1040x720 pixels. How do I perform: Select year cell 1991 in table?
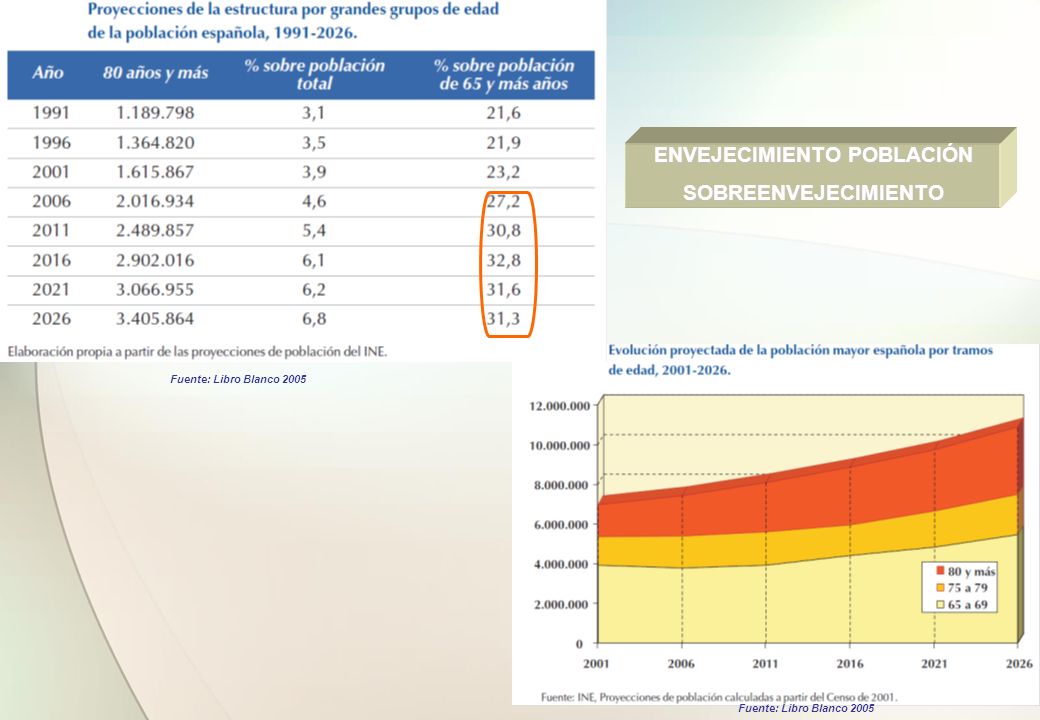pos(51,113)
